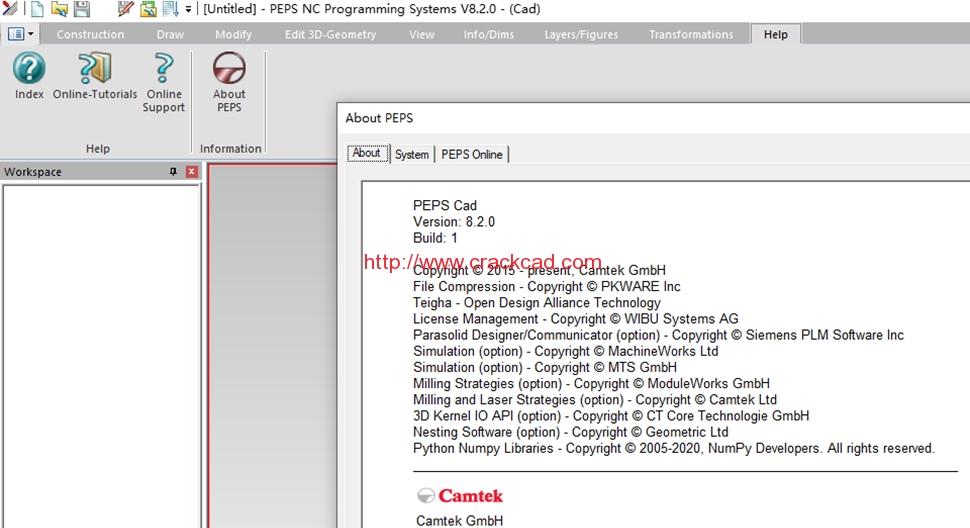Switch to Info/Dims tab
This screenshot has width=970, height=528.
(489, 35)
